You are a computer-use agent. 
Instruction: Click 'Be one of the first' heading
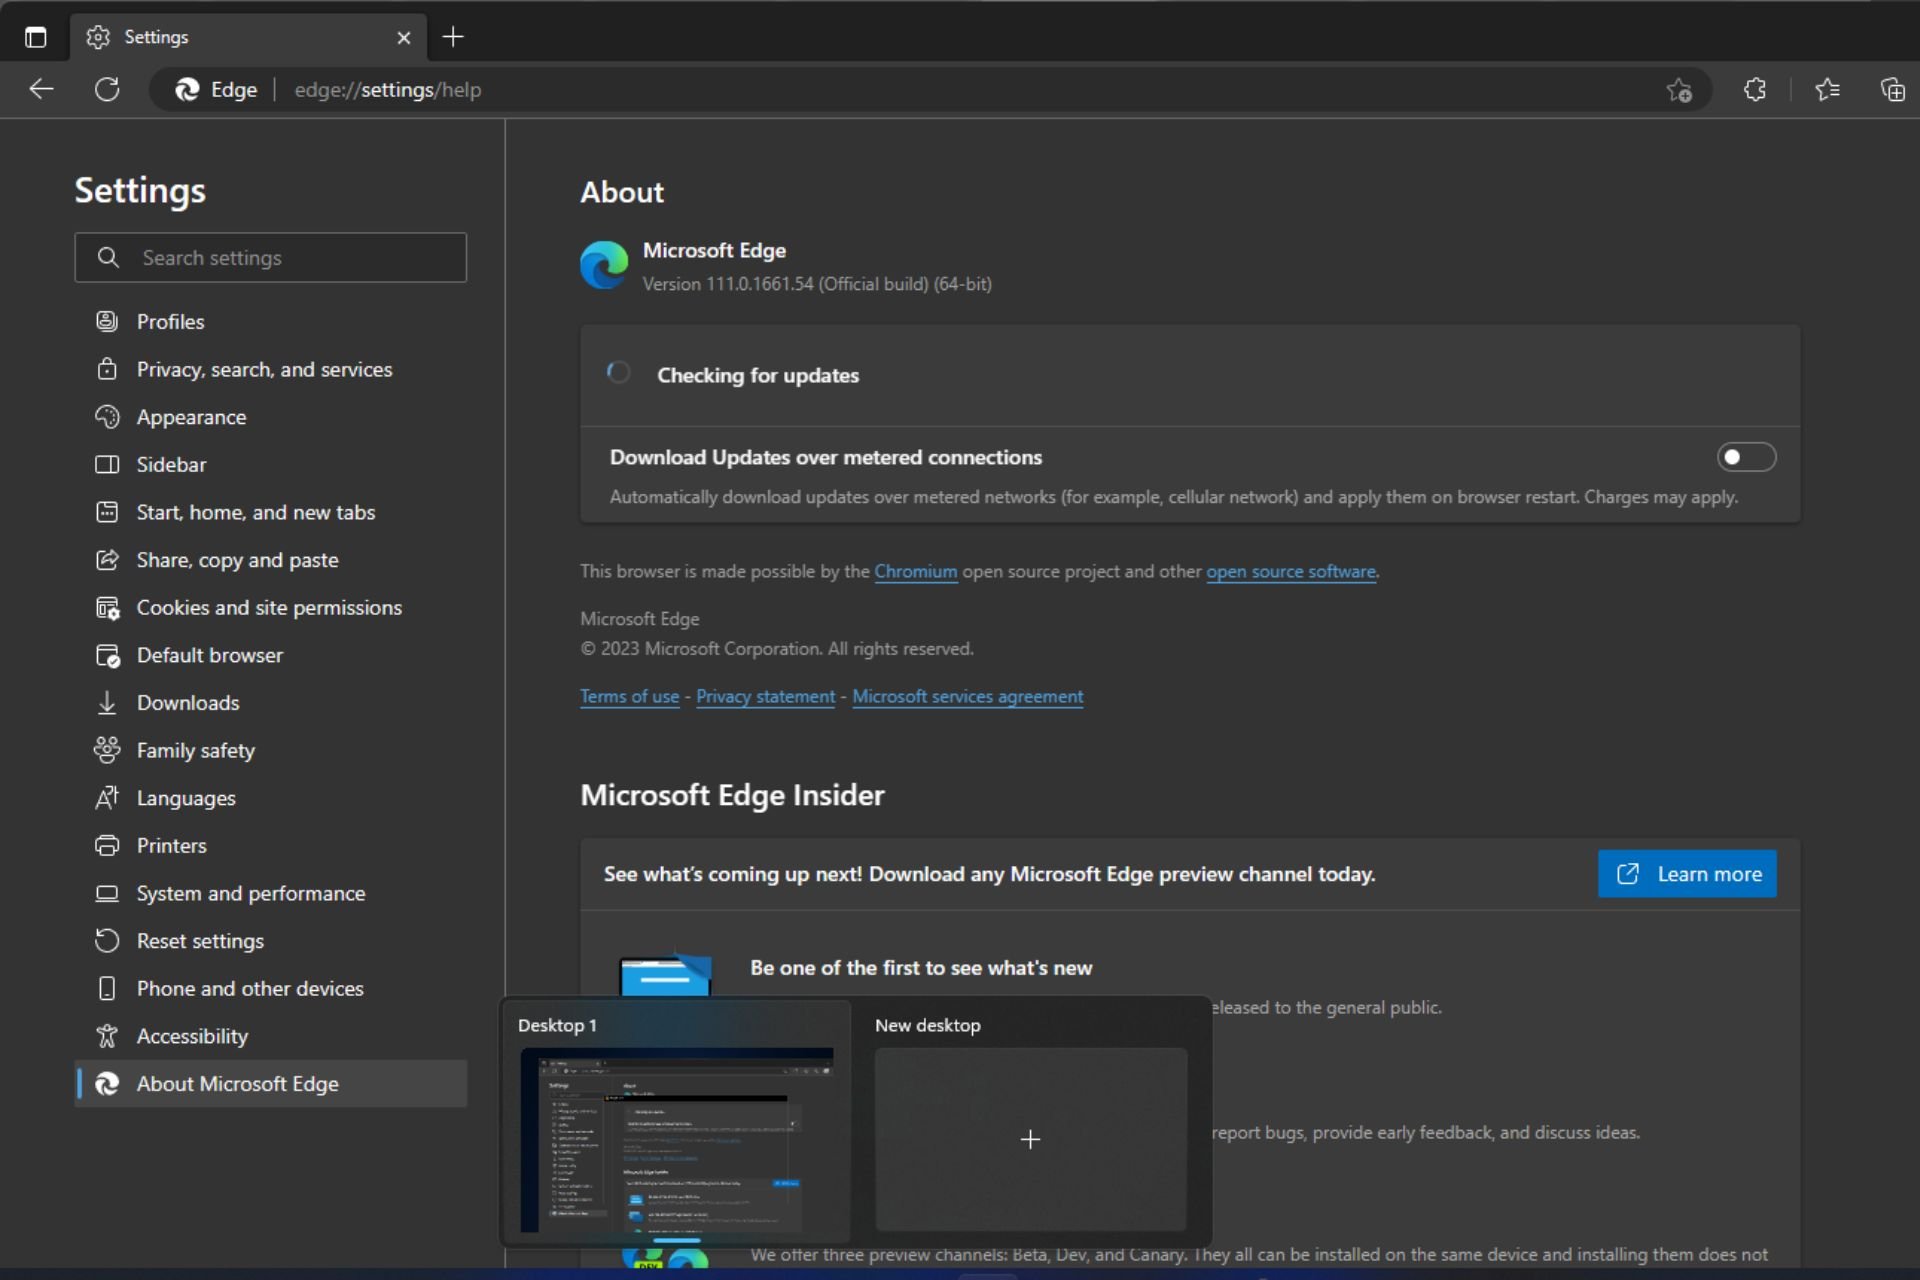coord(921,968)
